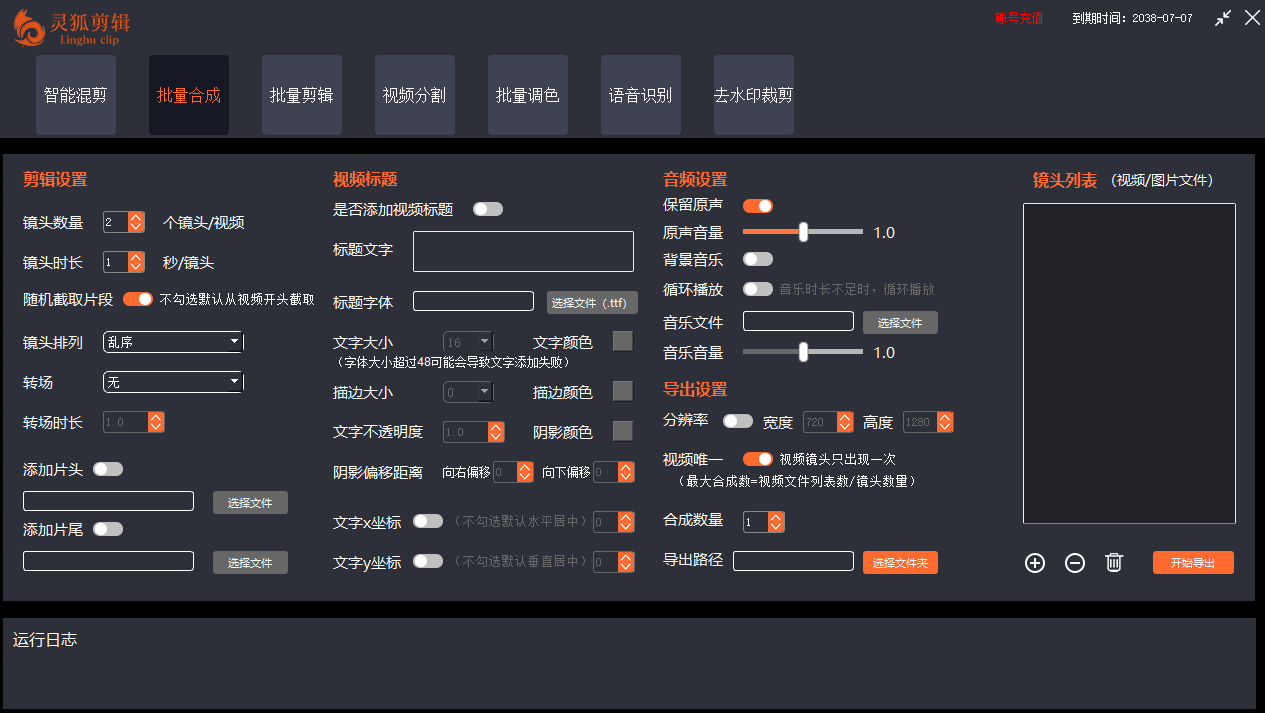Click the 账号充值 link

coord(1018,17)
